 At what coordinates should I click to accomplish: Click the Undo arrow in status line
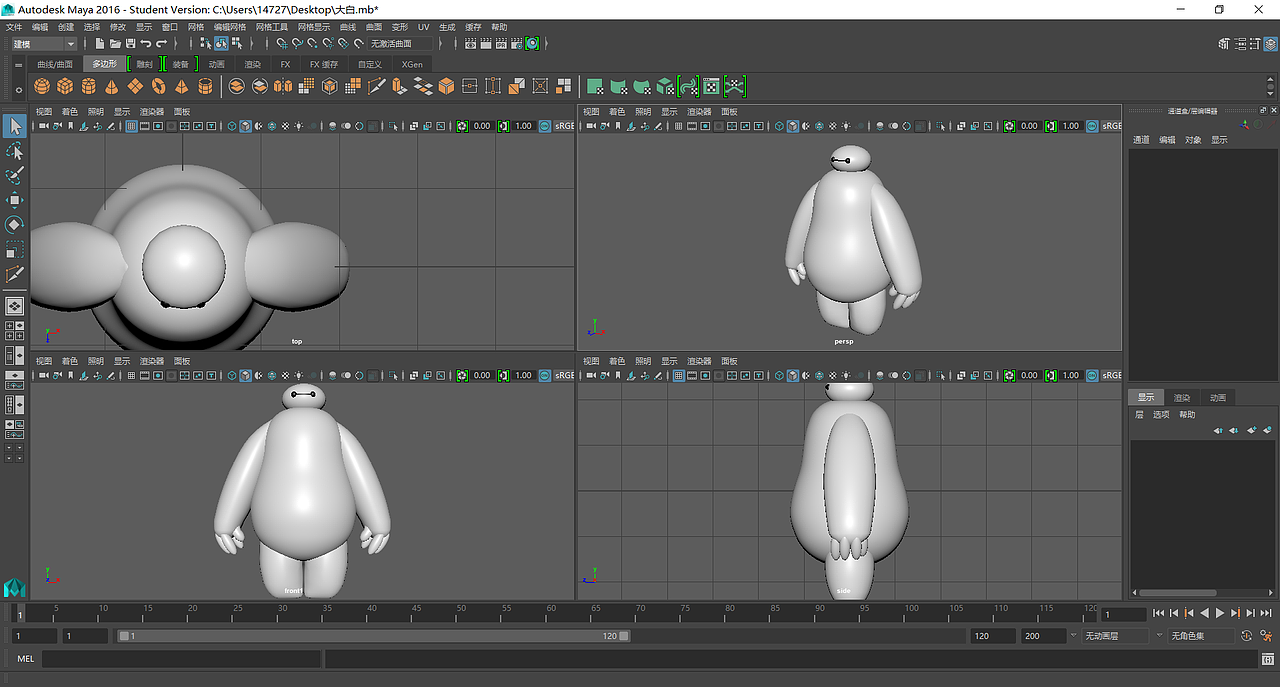[x=146, y=44]
